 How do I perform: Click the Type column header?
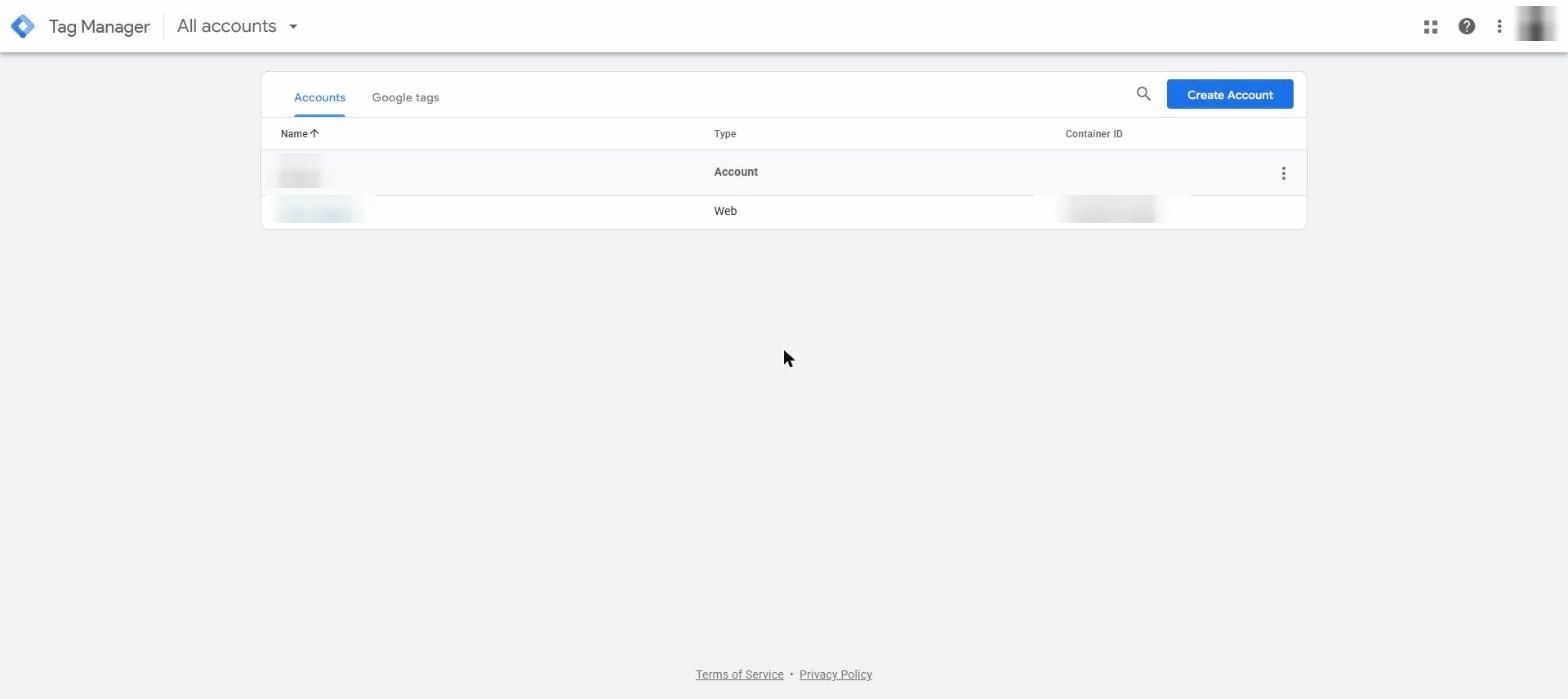(725, 134)
